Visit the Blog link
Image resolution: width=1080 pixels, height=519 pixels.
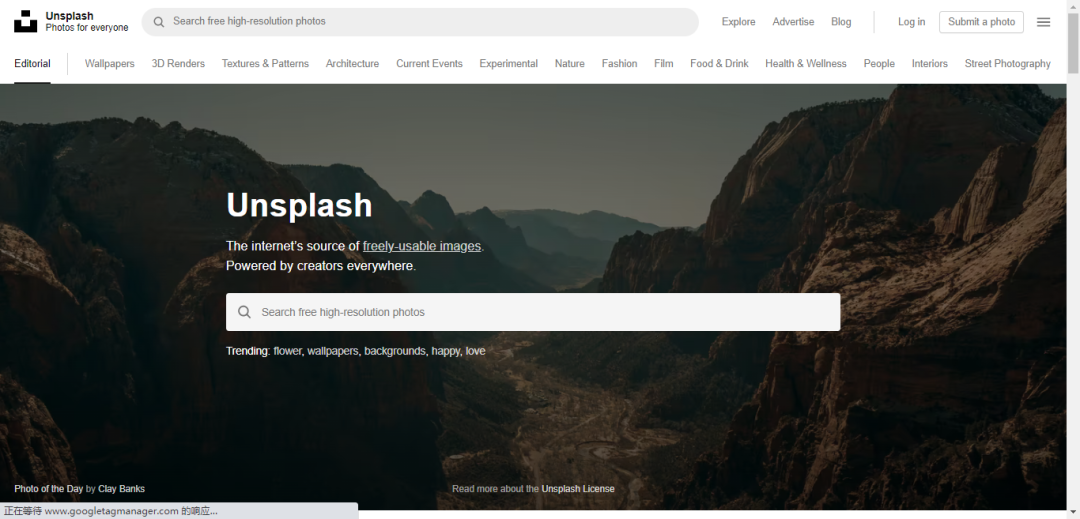(841, 22)
